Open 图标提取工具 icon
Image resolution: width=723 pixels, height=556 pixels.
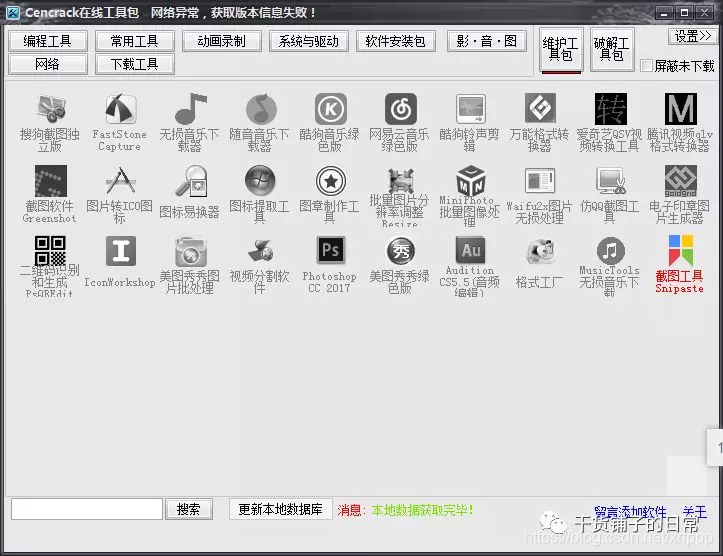[x=260, y=181]
